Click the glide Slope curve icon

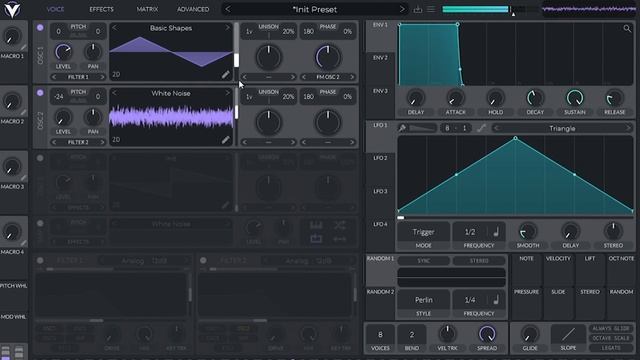(x=568, y=335)
